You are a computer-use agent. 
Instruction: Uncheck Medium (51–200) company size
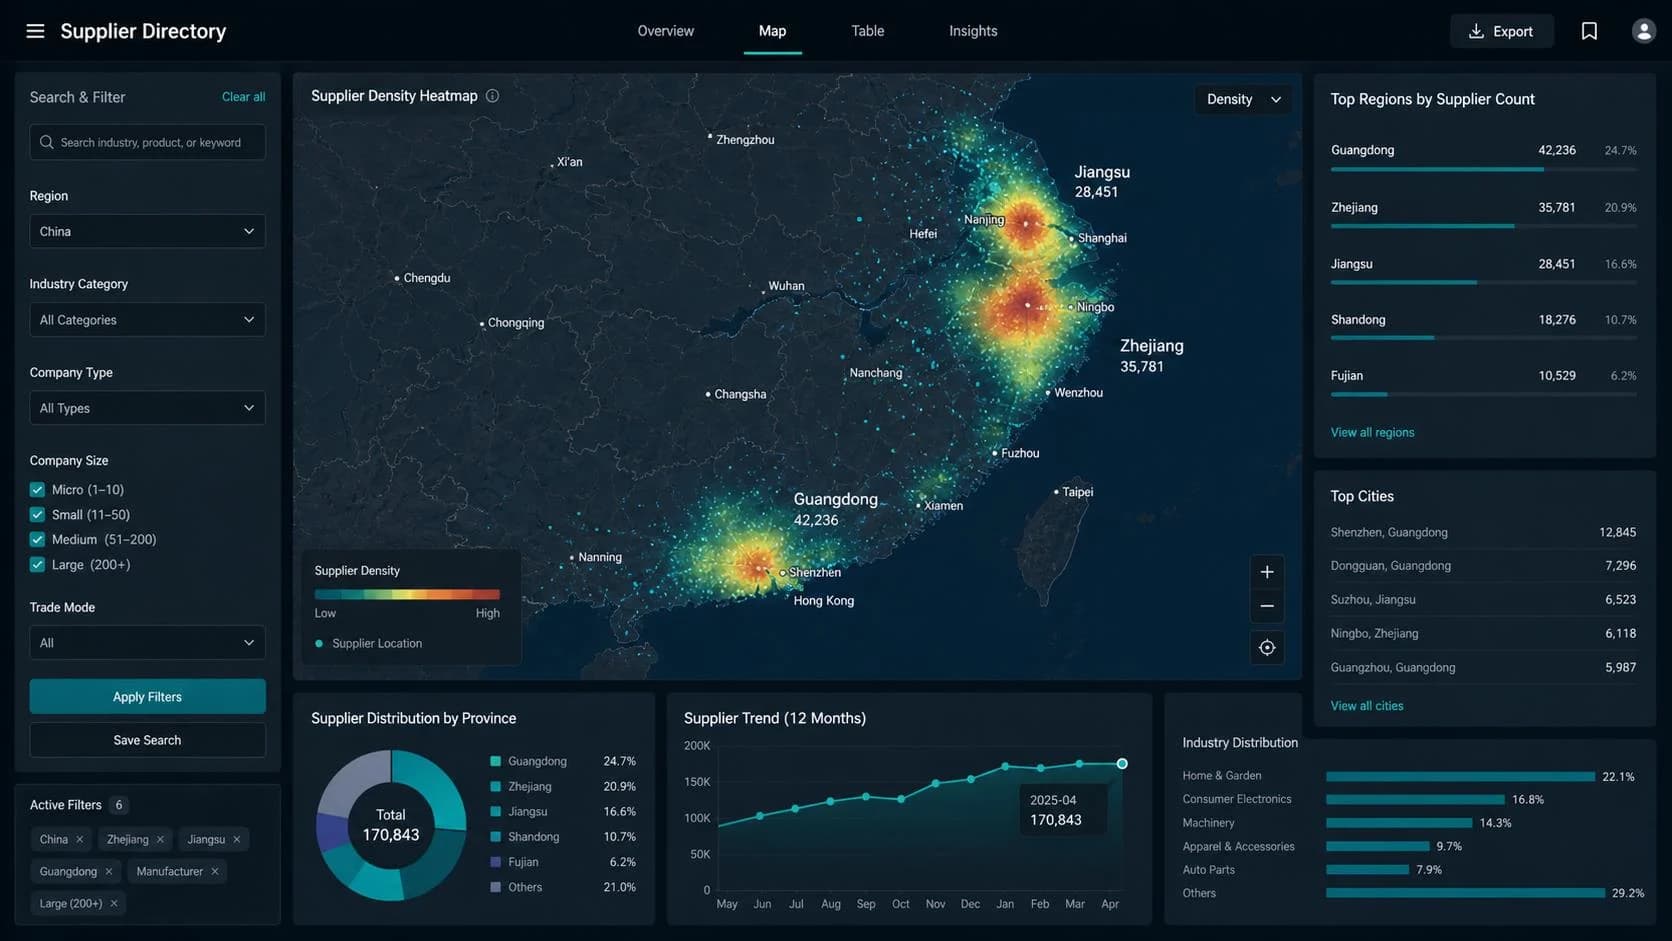(x=37, y=539)
